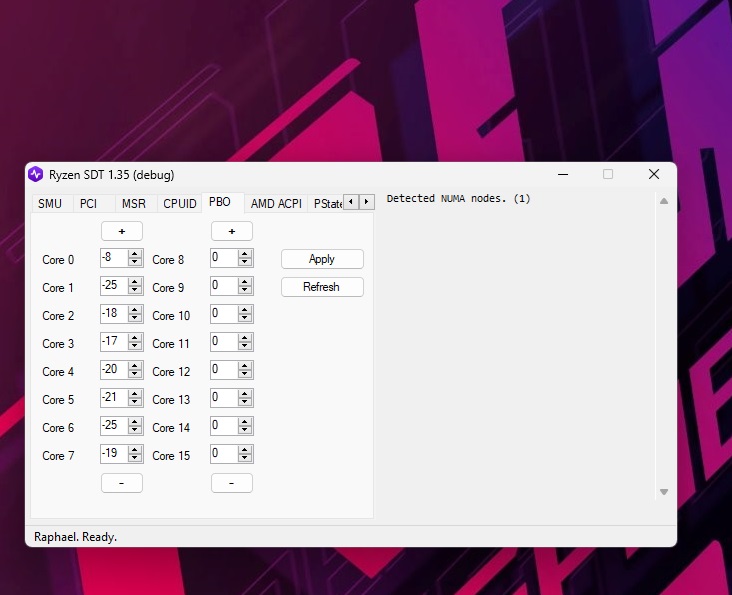
Task: Click the Core 5 value field
Action: click(114, 398)
